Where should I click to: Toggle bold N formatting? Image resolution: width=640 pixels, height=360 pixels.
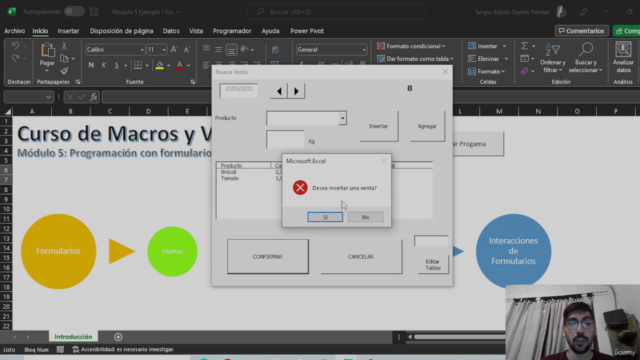click(91, 65)
